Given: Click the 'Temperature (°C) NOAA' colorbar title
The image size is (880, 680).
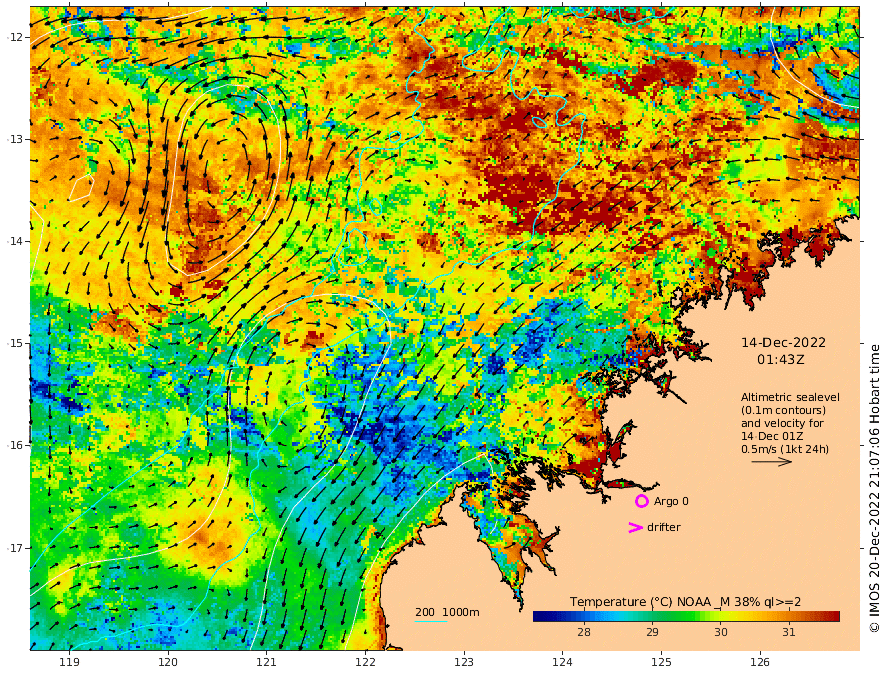Looking at the screenshot, I should (686, 601).
